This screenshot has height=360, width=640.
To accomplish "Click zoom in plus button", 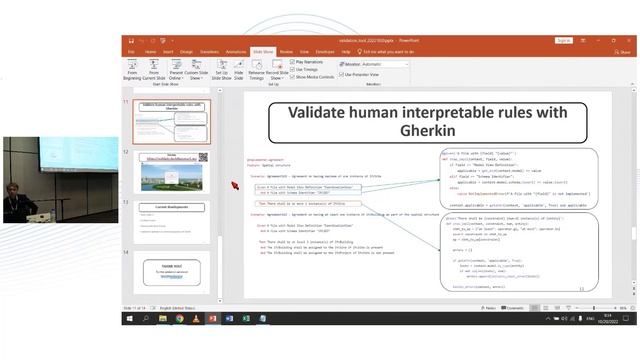I will [x=615, y=308].
